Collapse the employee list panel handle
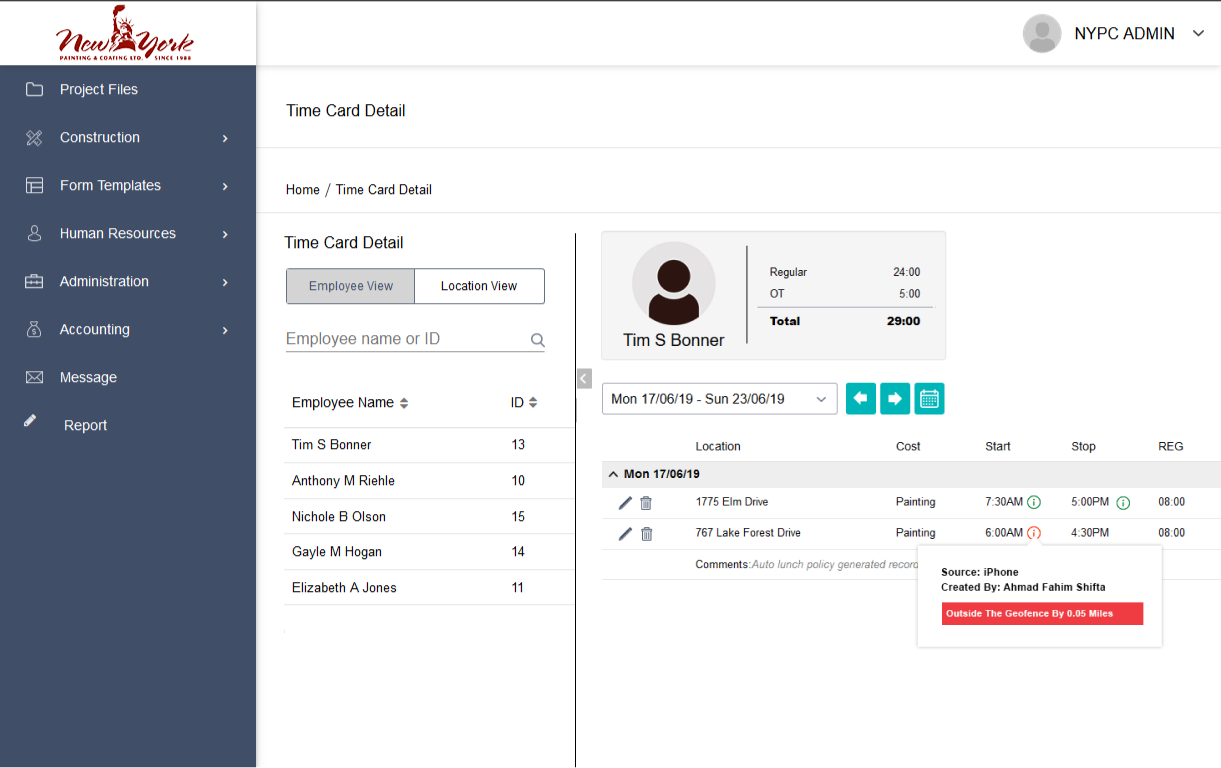This screenshot has height=768, width=1221. pyautogui.click(x=584, y=378)
